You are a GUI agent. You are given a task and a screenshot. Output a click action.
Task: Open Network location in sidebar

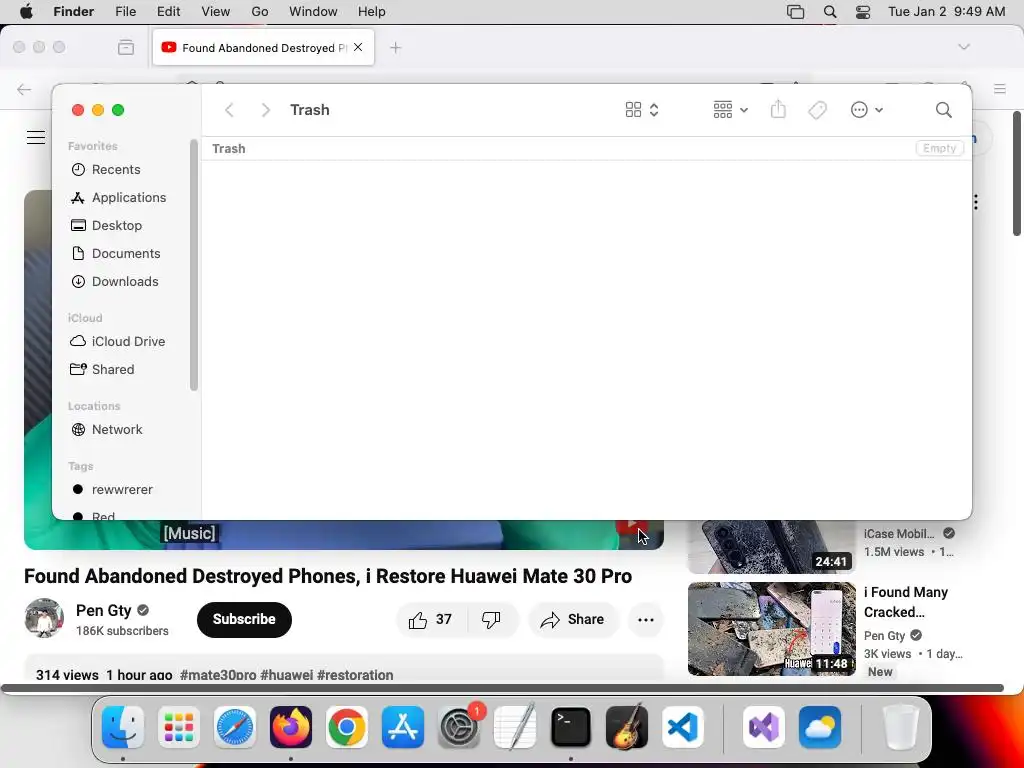coord(117,430)
